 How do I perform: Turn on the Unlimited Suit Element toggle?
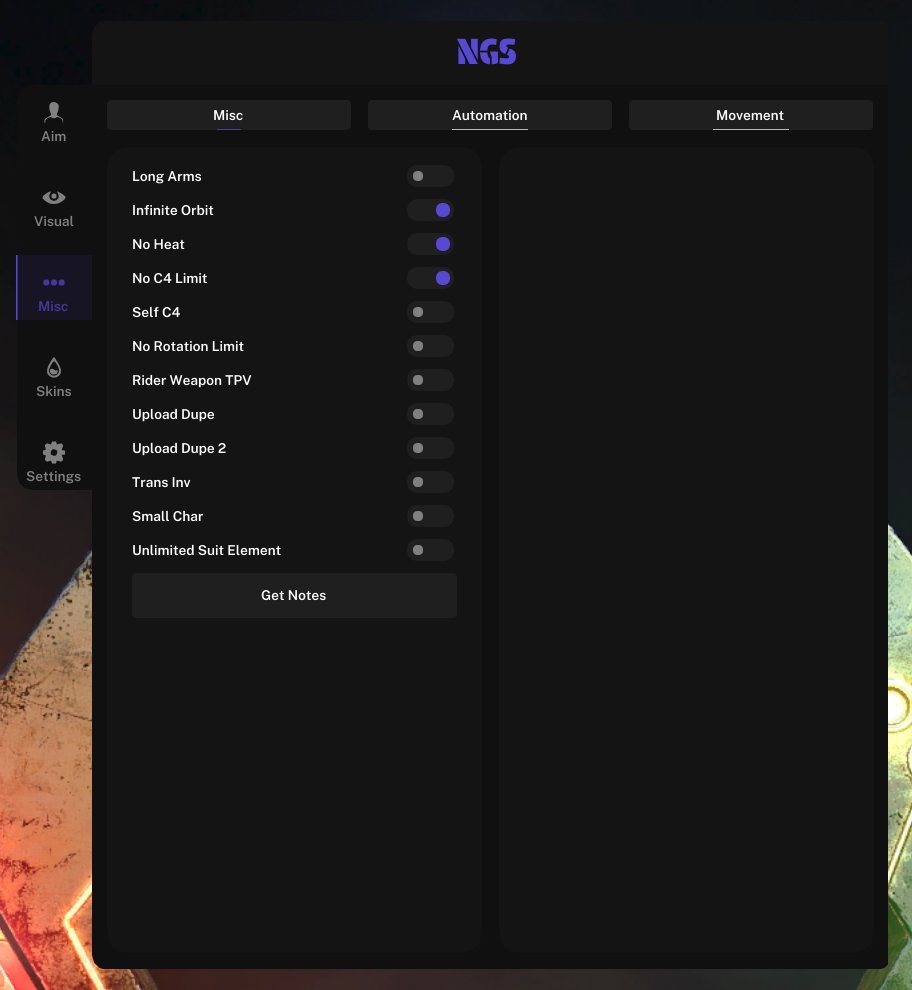coord(430,550)
